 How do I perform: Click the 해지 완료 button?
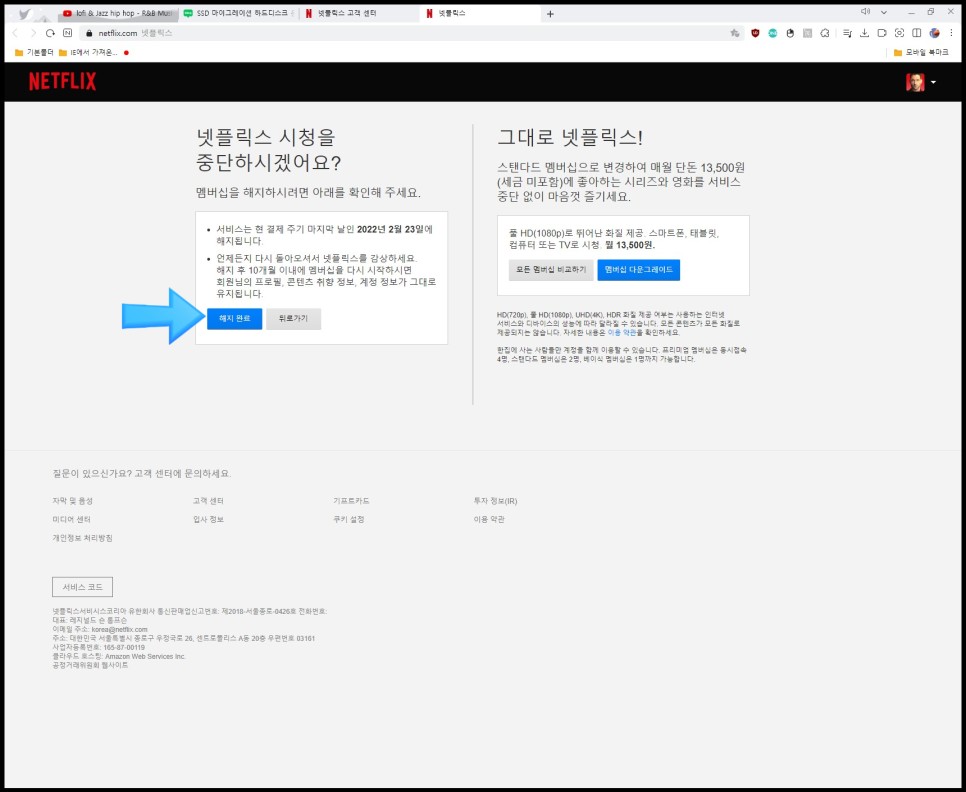[235, 318]
